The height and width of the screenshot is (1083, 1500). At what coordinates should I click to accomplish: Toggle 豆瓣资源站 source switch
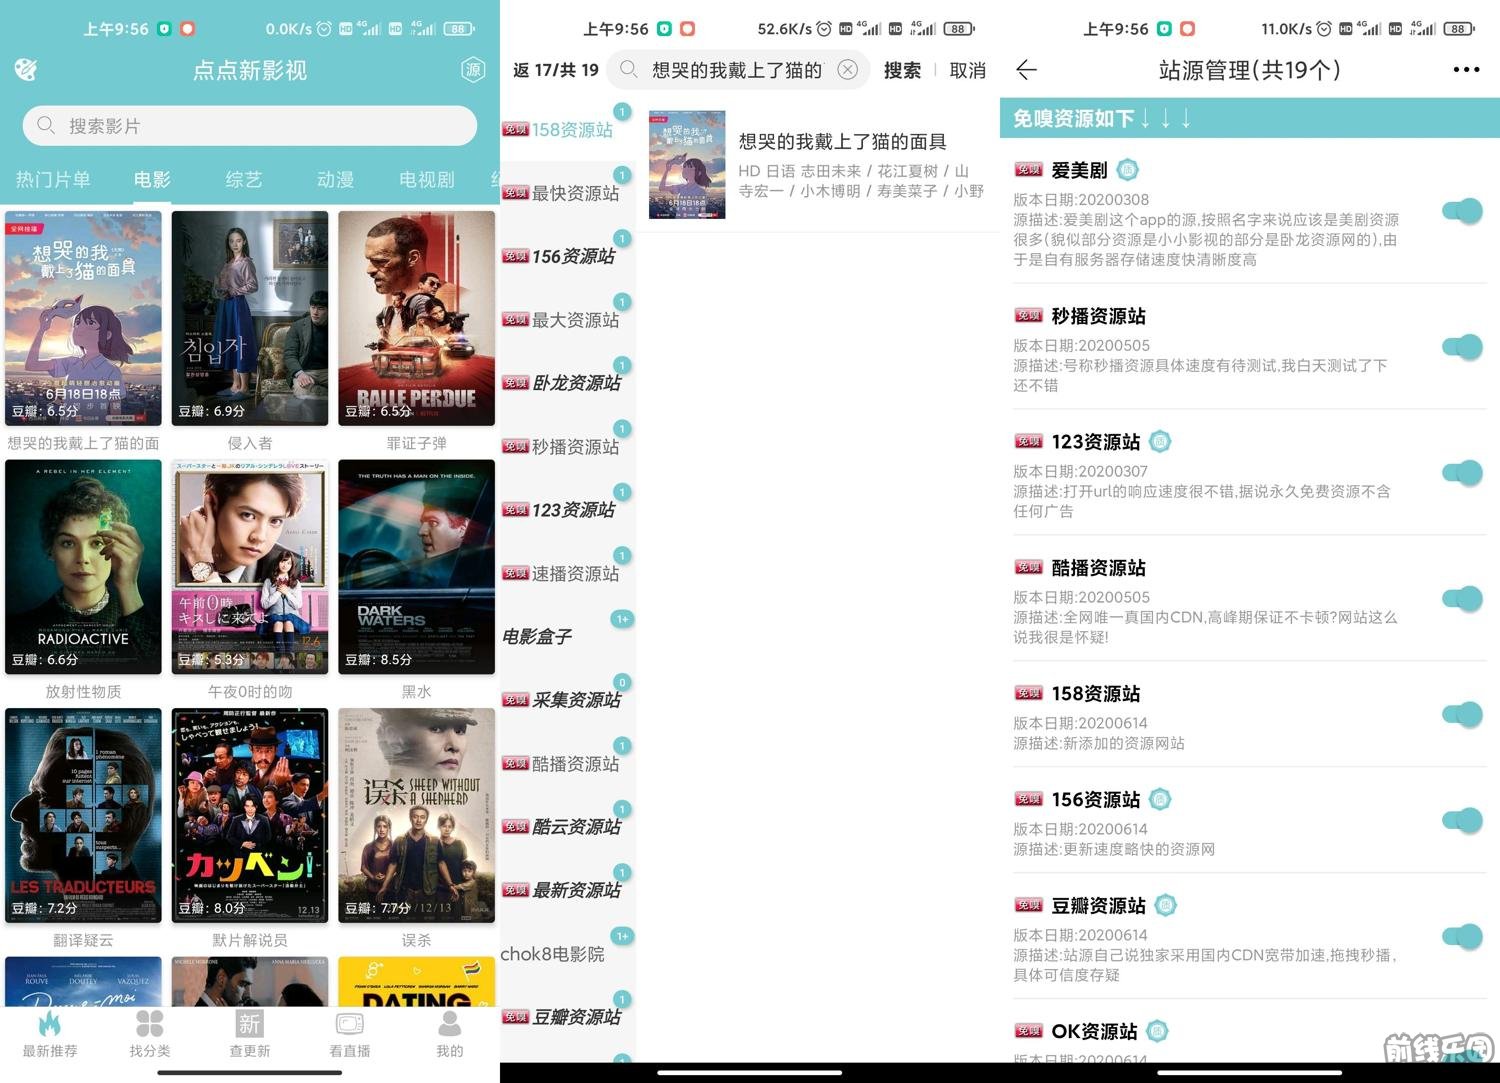[1462, 936]
